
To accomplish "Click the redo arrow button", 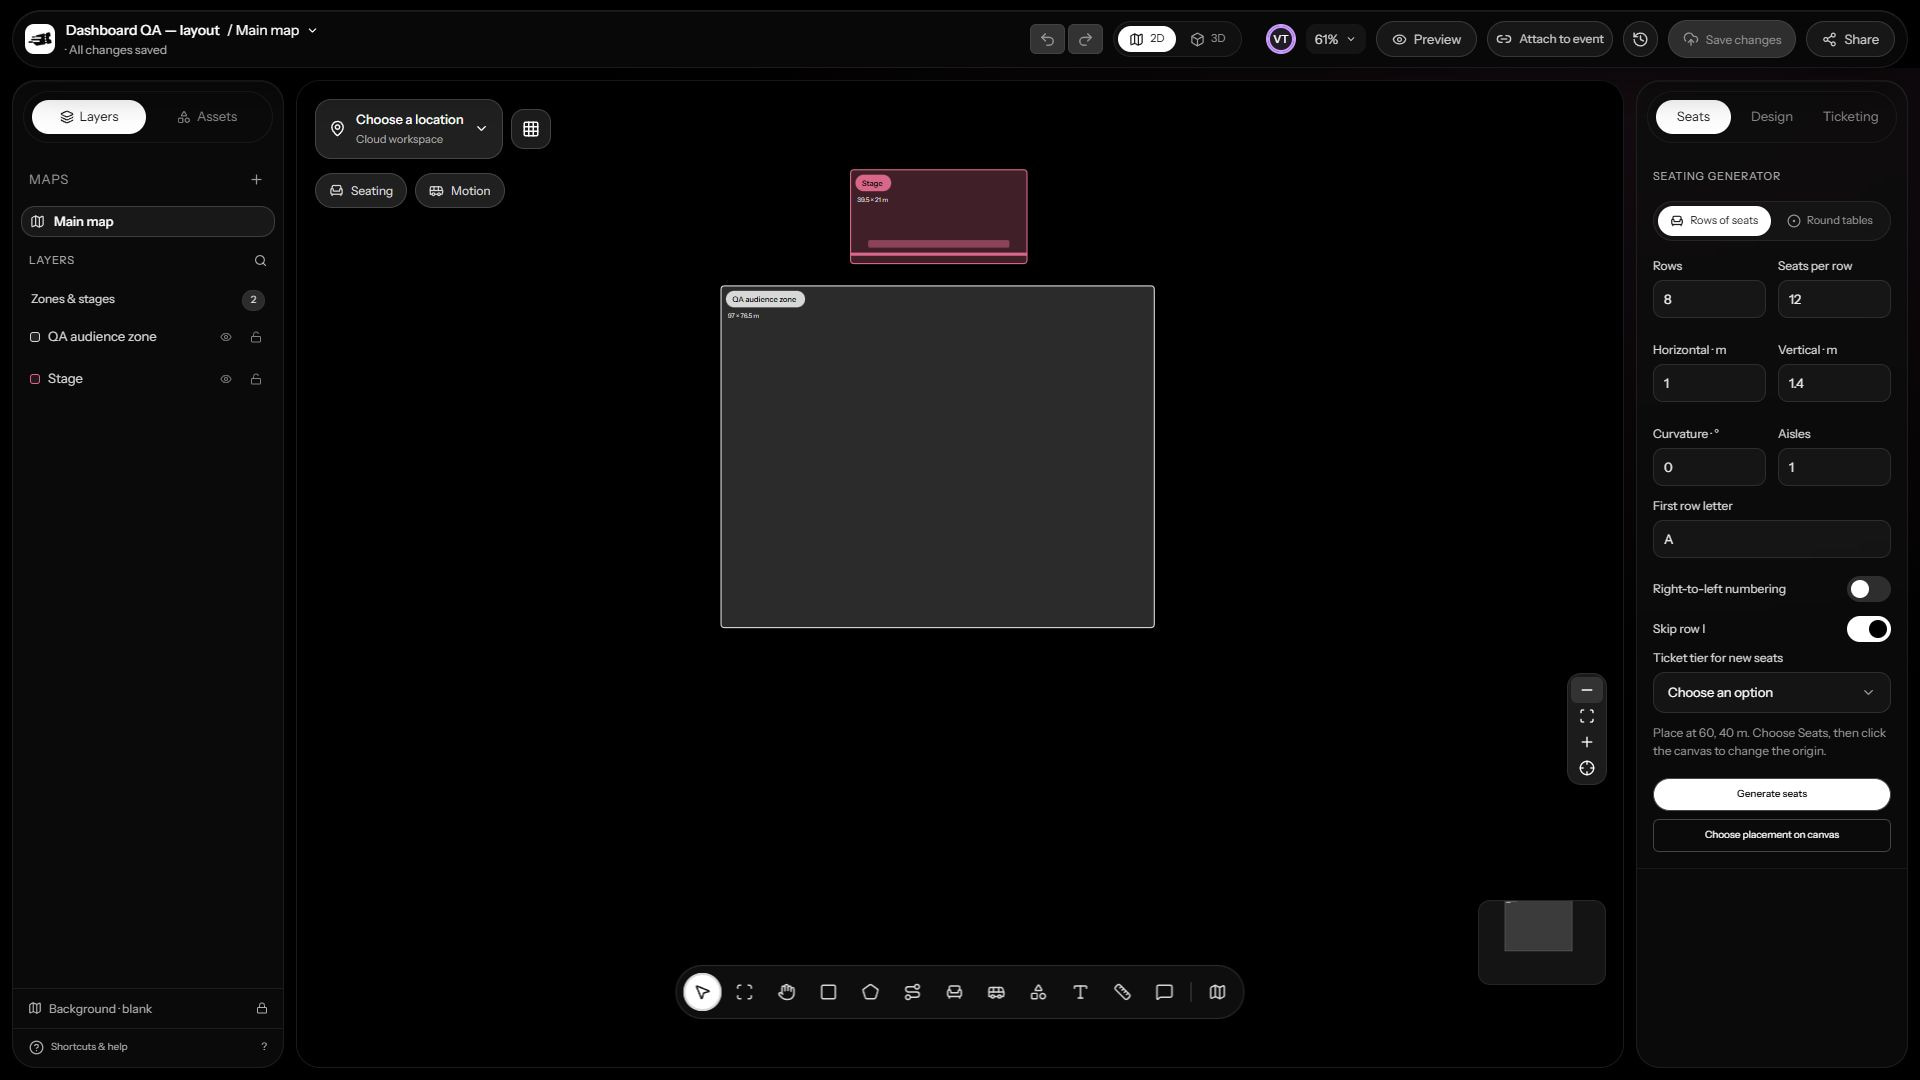I will tap(1085, 39).
